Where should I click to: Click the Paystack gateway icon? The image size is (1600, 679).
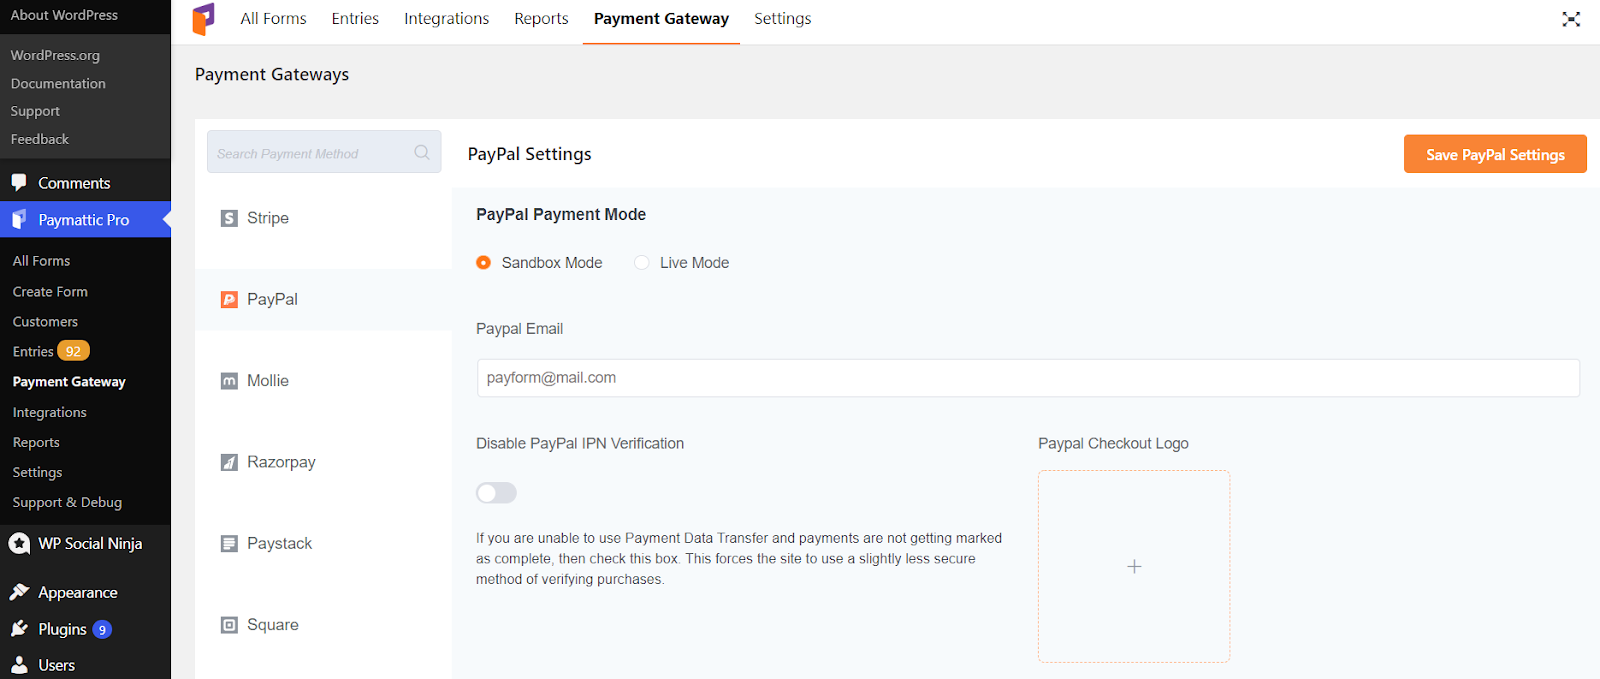click(x=229, y=543)
